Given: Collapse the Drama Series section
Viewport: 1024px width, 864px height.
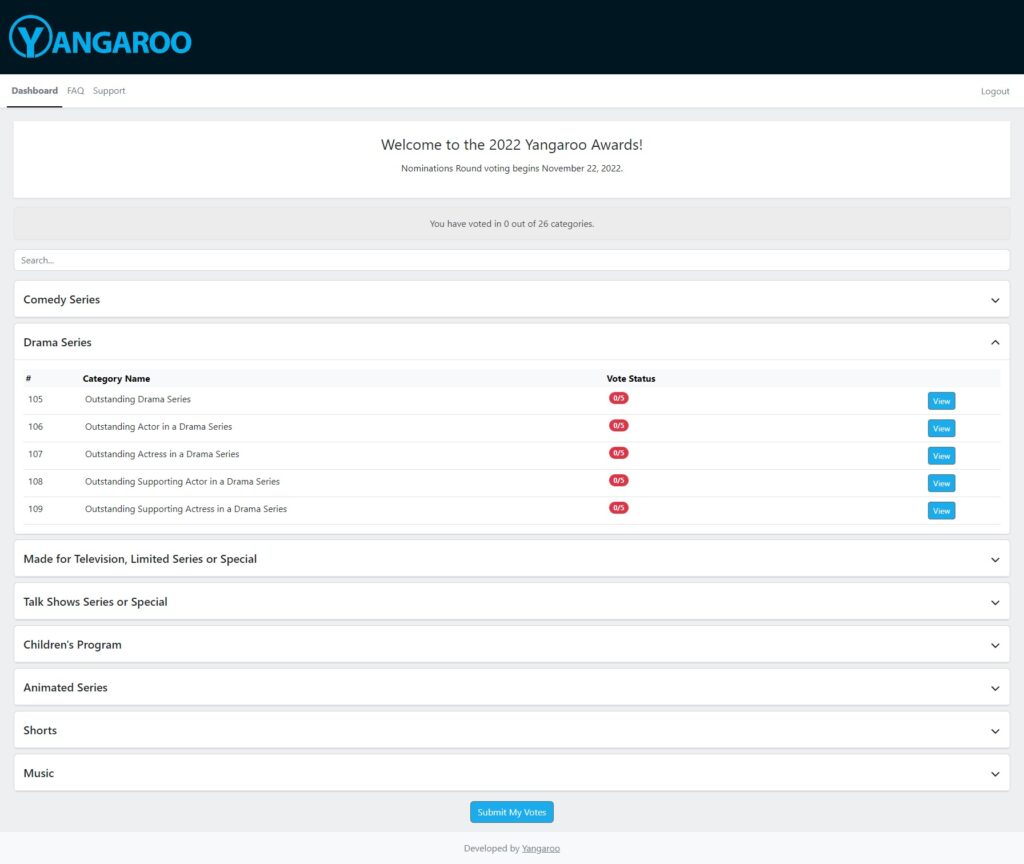Looking at the screenshot, I should click(x=994, y=342).
